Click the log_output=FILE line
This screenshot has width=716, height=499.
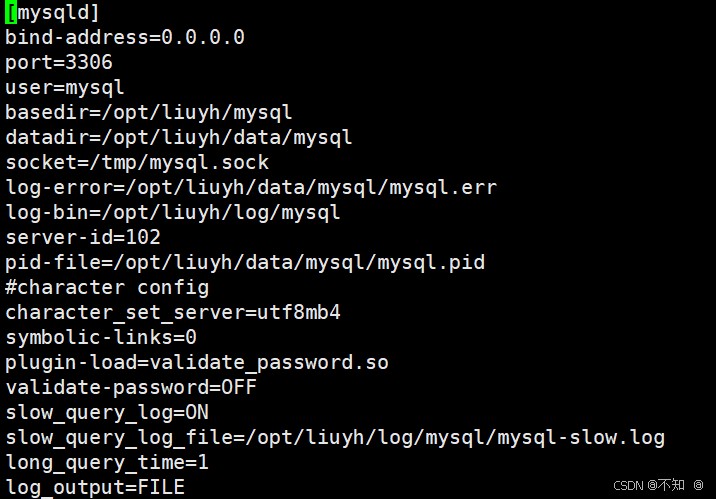pos(94,487)
